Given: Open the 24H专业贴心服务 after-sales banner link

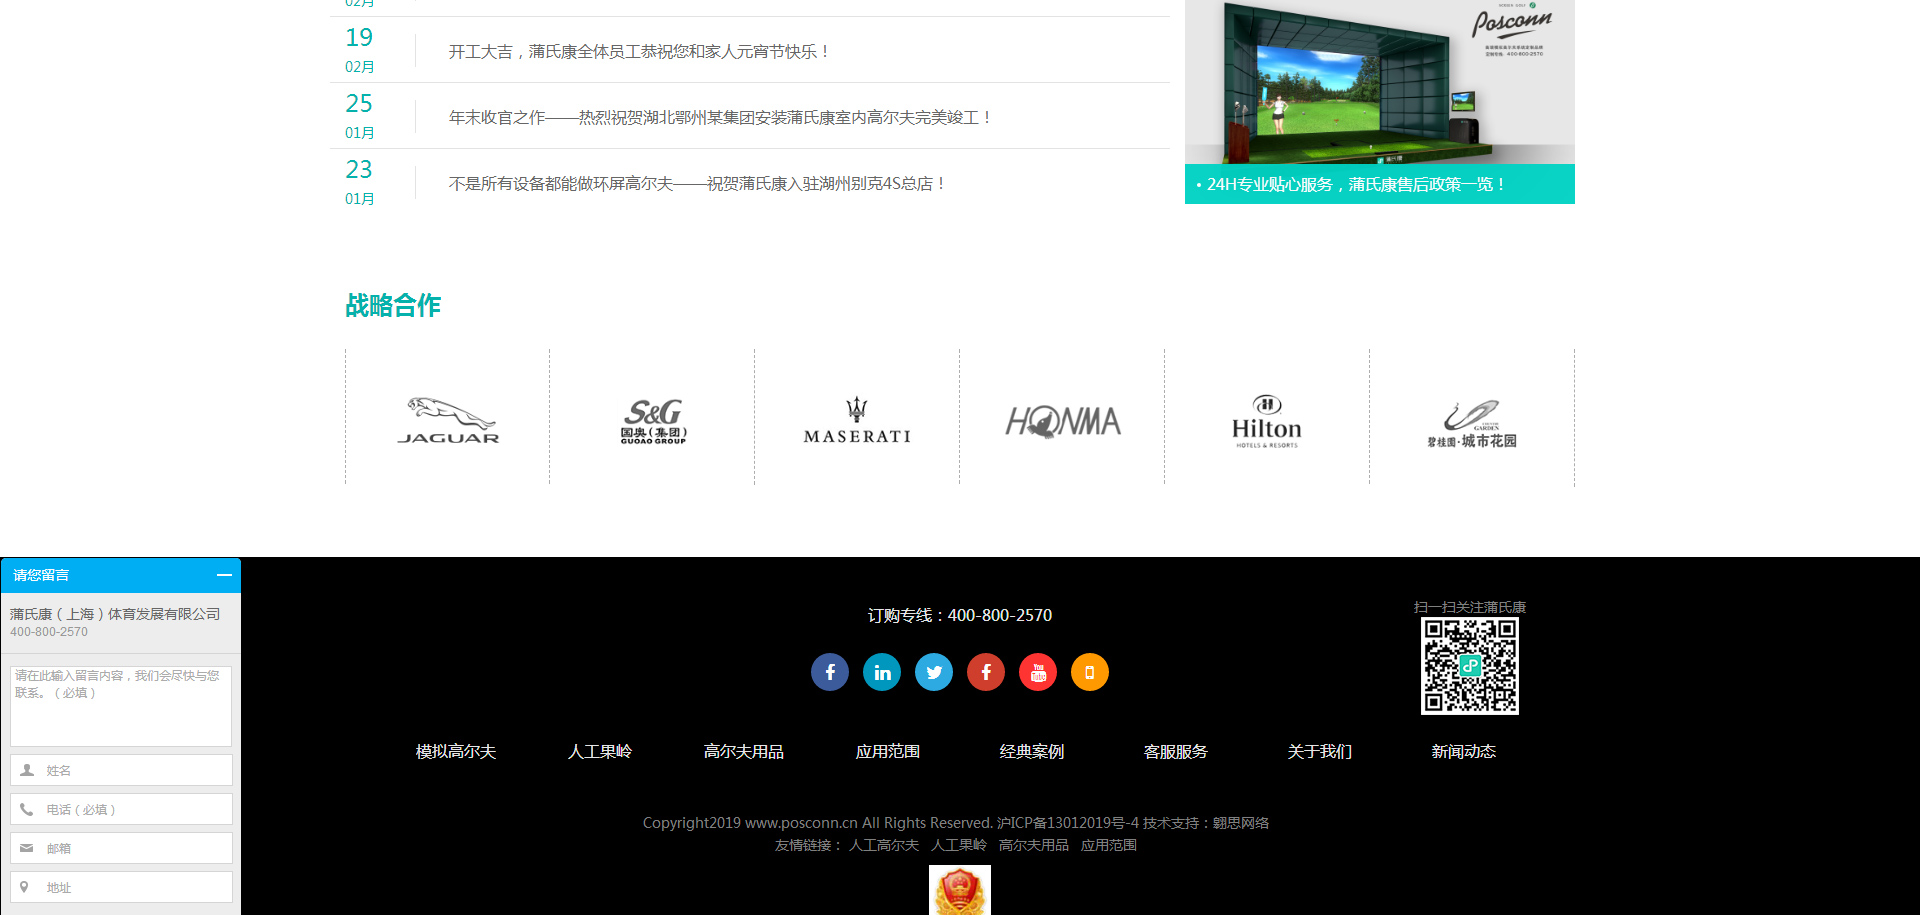Looking at the screenshot, I should (x=1355, y=185).
